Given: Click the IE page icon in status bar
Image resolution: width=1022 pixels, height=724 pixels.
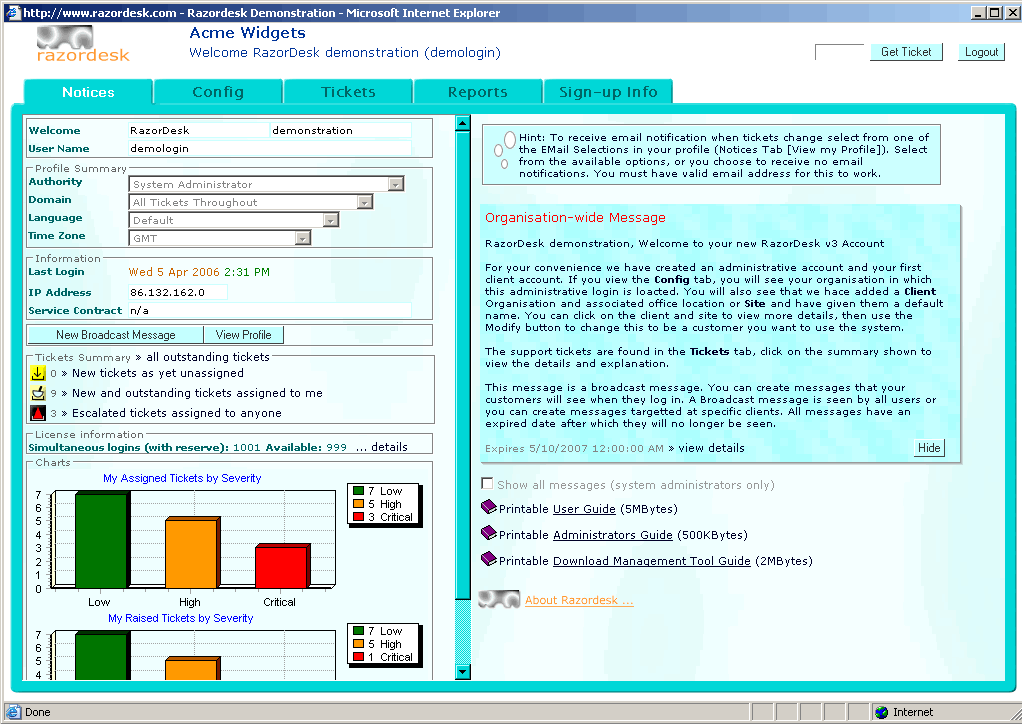Looking at the screenshot, I should point(13,712).
